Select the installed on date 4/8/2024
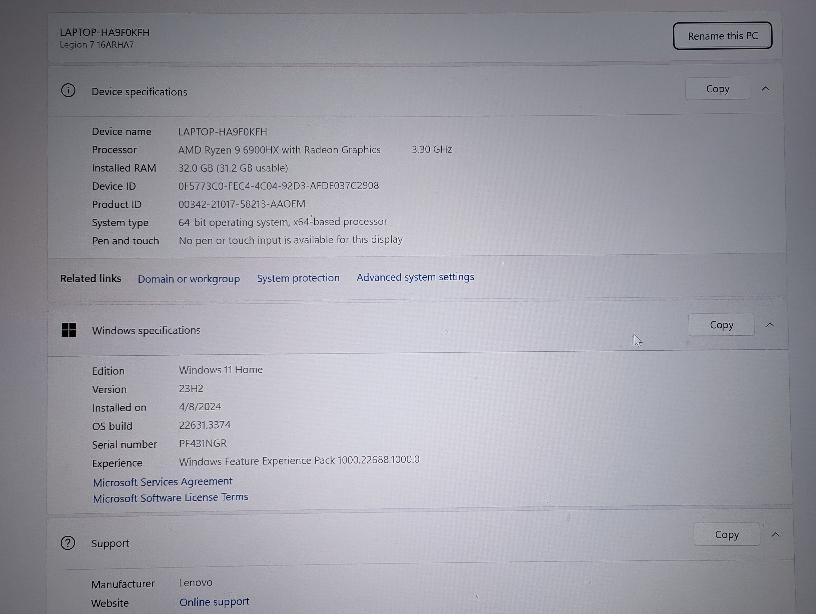The height and width of the screenshot is (614, 816). pos(200,406)
